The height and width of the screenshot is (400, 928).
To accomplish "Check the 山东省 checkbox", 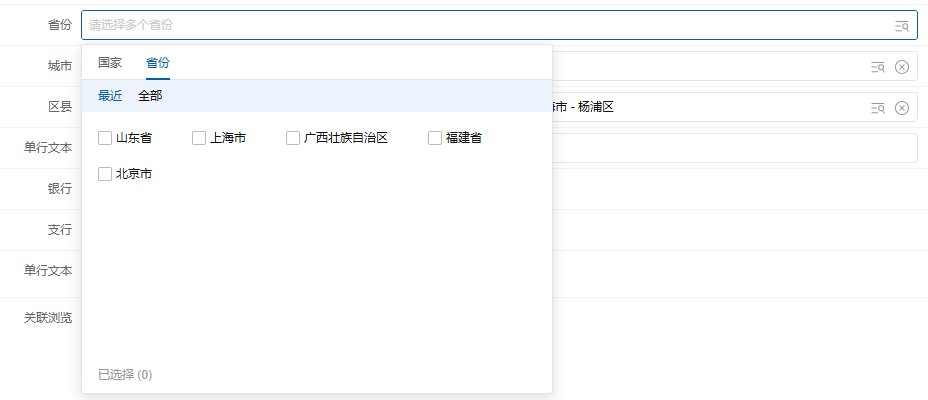I will [x=105, y=138].
